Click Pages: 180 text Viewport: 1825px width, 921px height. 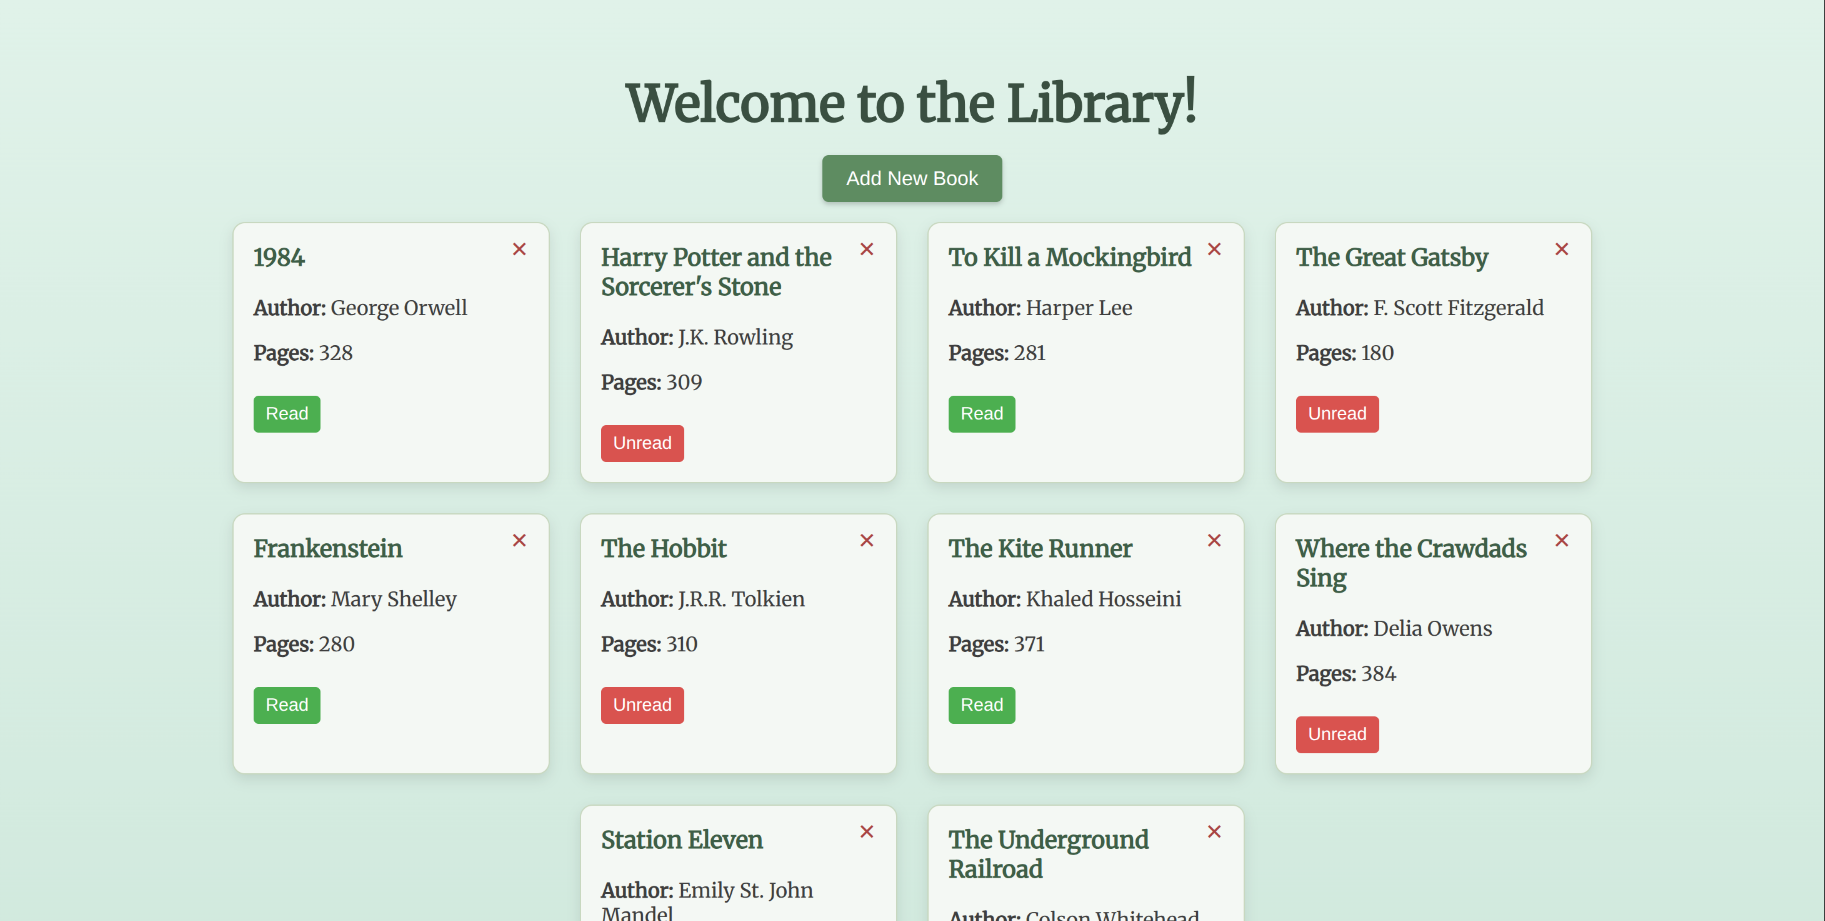[1345, 353]
